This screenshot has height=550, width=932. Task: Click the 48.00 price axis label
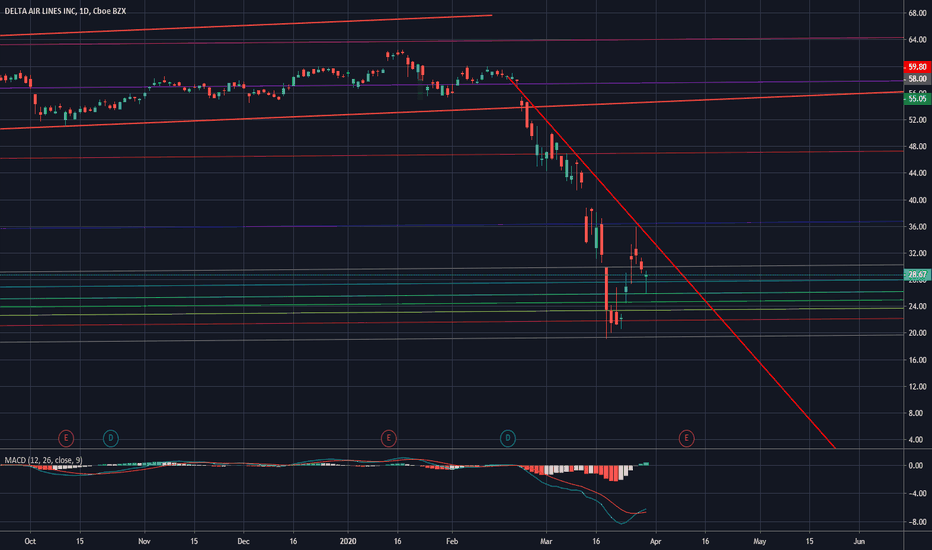click(917, 146)
